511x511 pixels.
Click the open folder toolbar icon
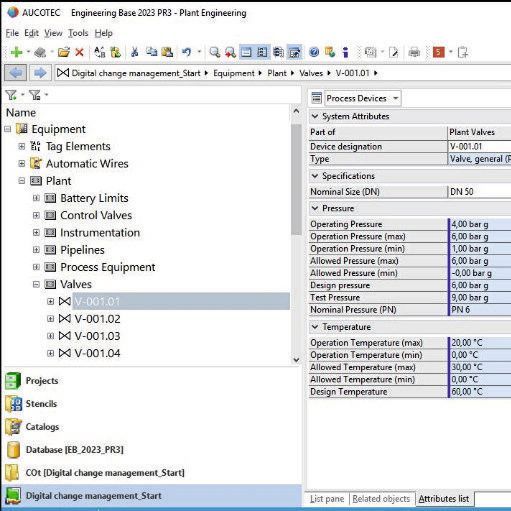tap(64, 52)
